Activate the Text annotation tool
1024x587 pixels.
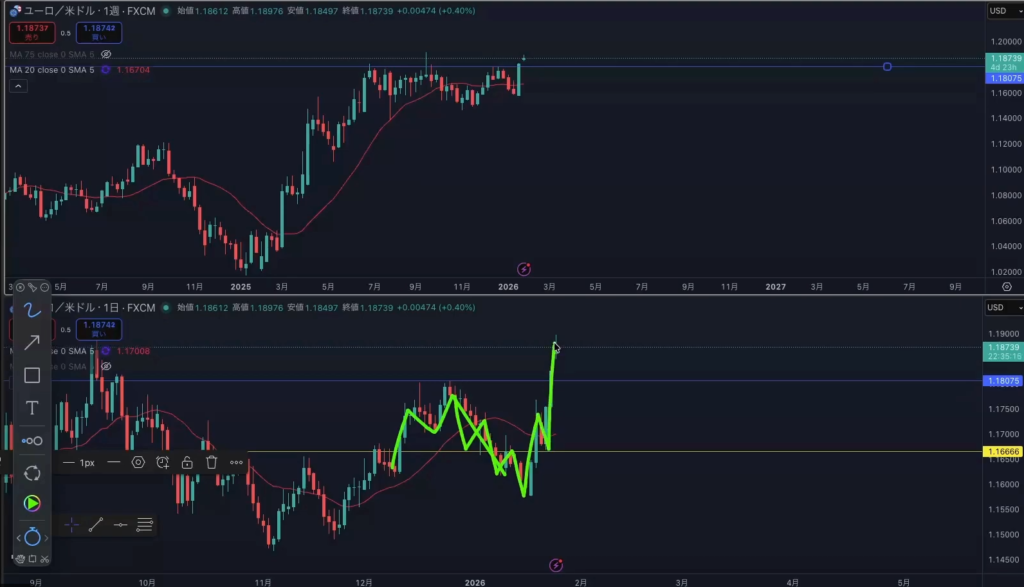(32, 408)
